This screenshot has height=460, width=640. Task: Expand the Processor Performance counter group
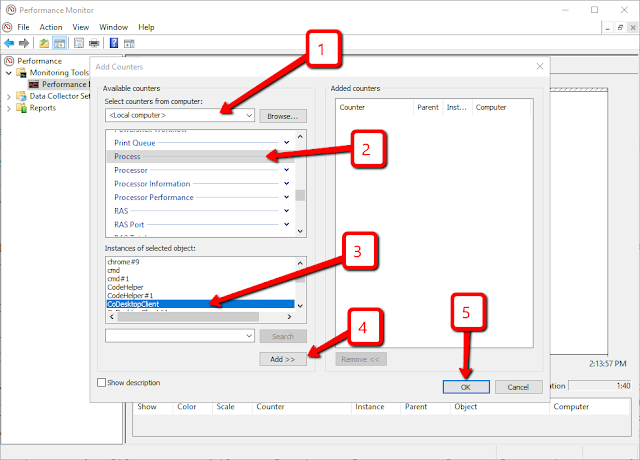[x=287, y=197]
